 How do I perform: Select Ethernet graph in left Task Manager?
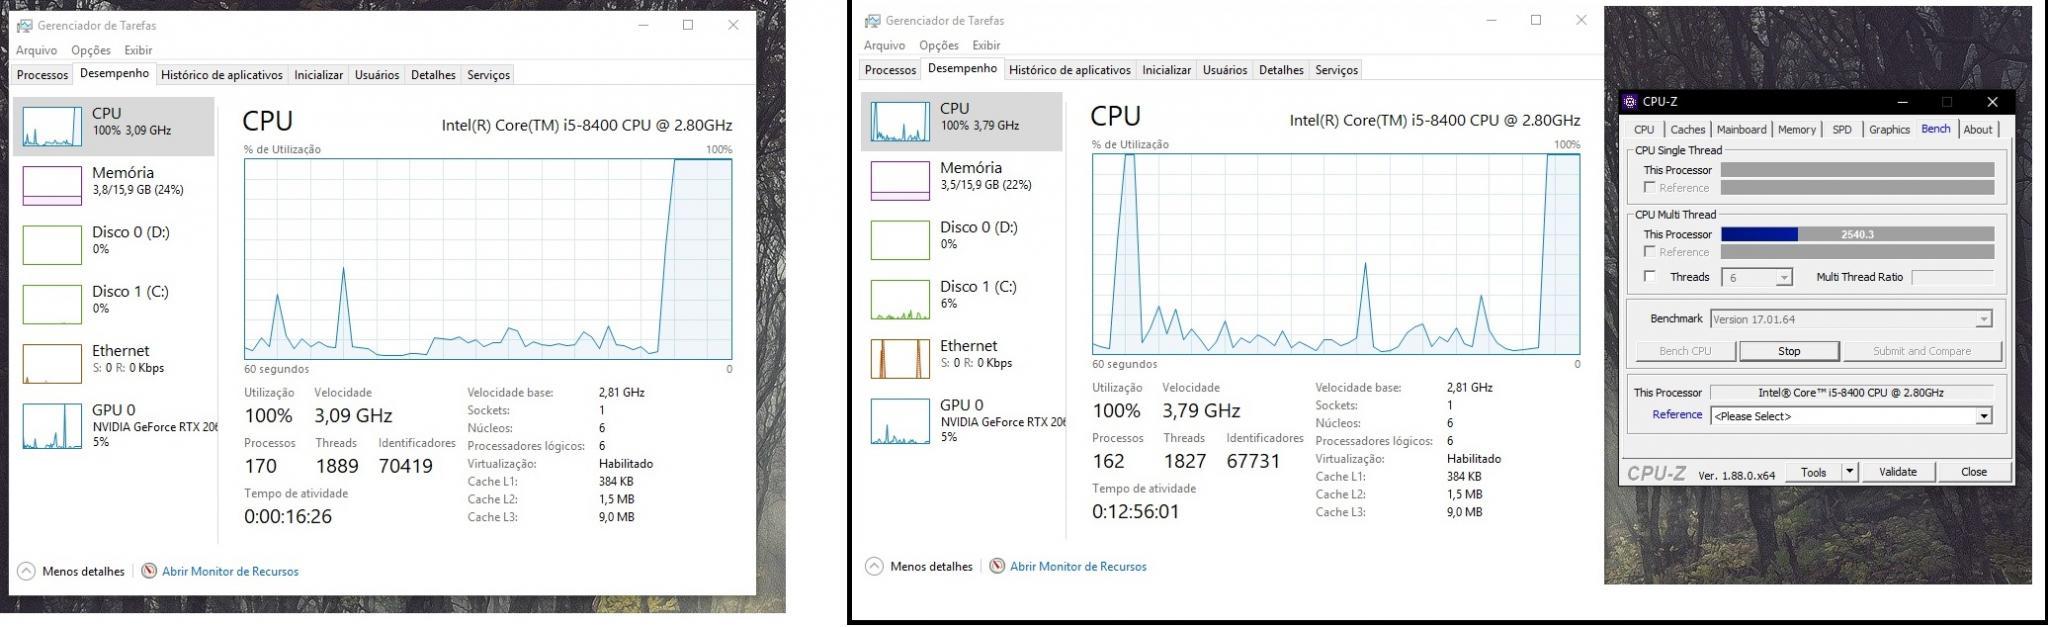point(52,364)
